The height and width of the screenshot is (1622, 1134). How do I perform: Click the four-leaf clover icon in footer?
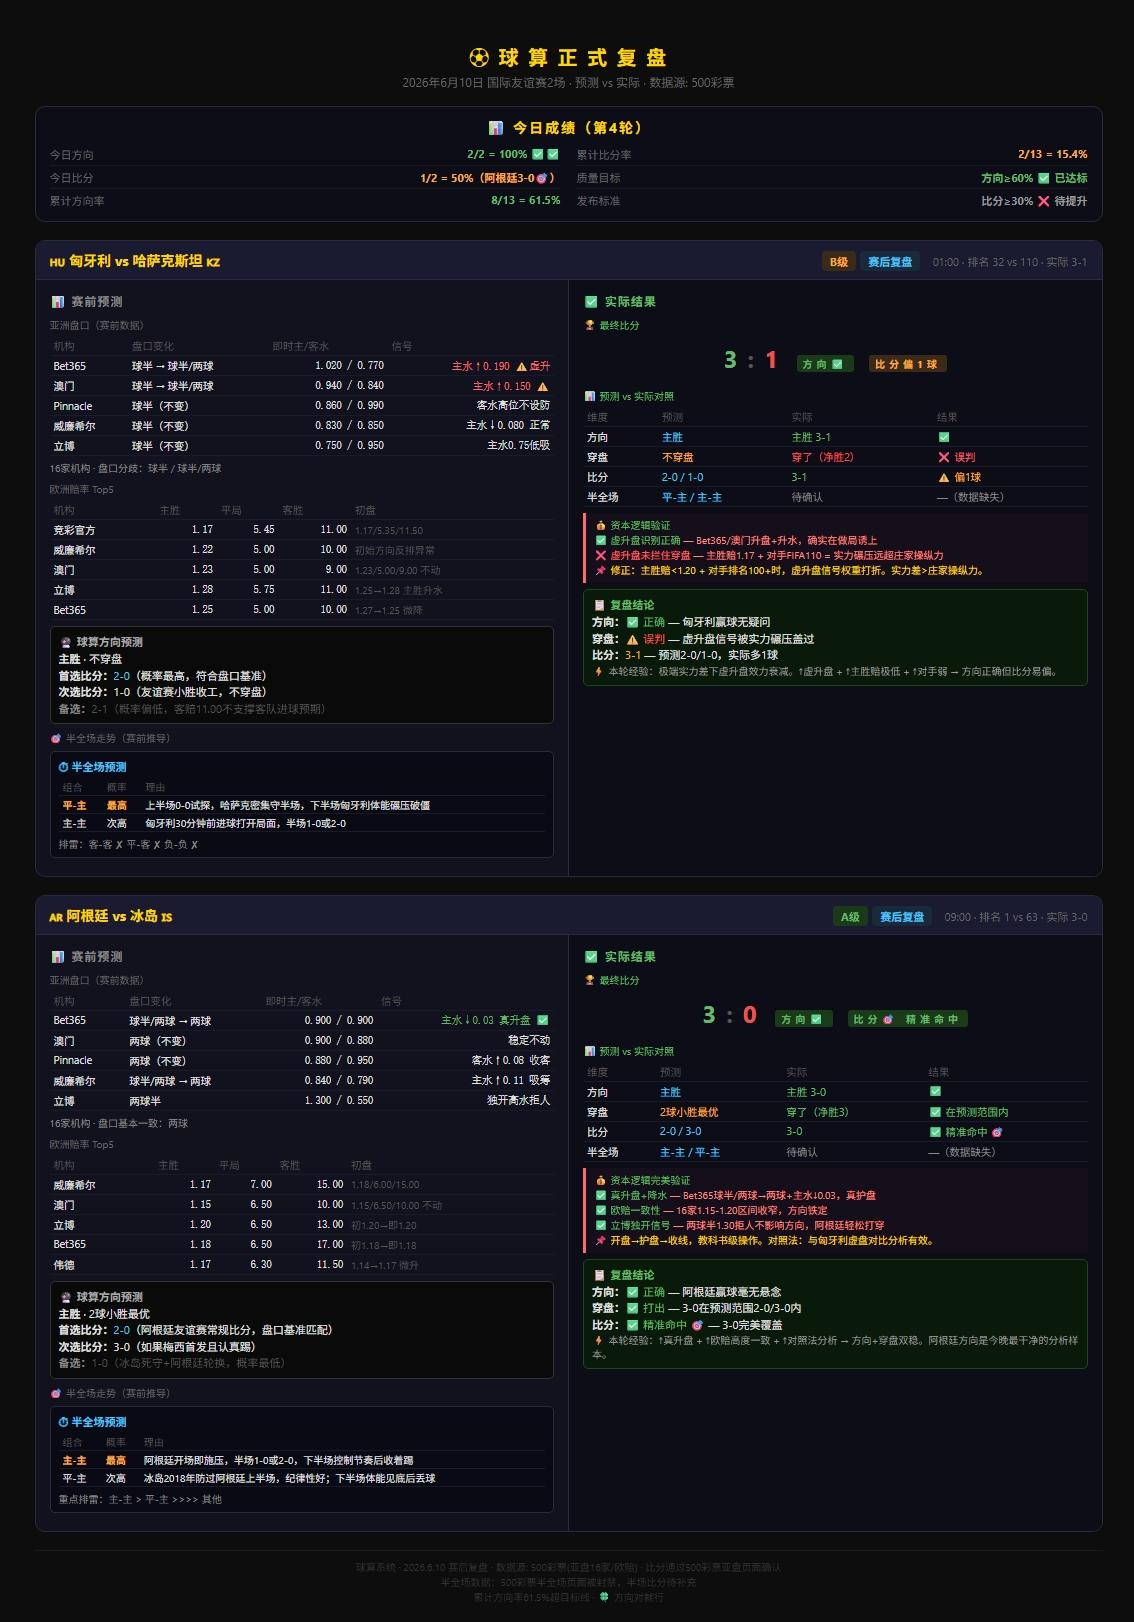604,1597
